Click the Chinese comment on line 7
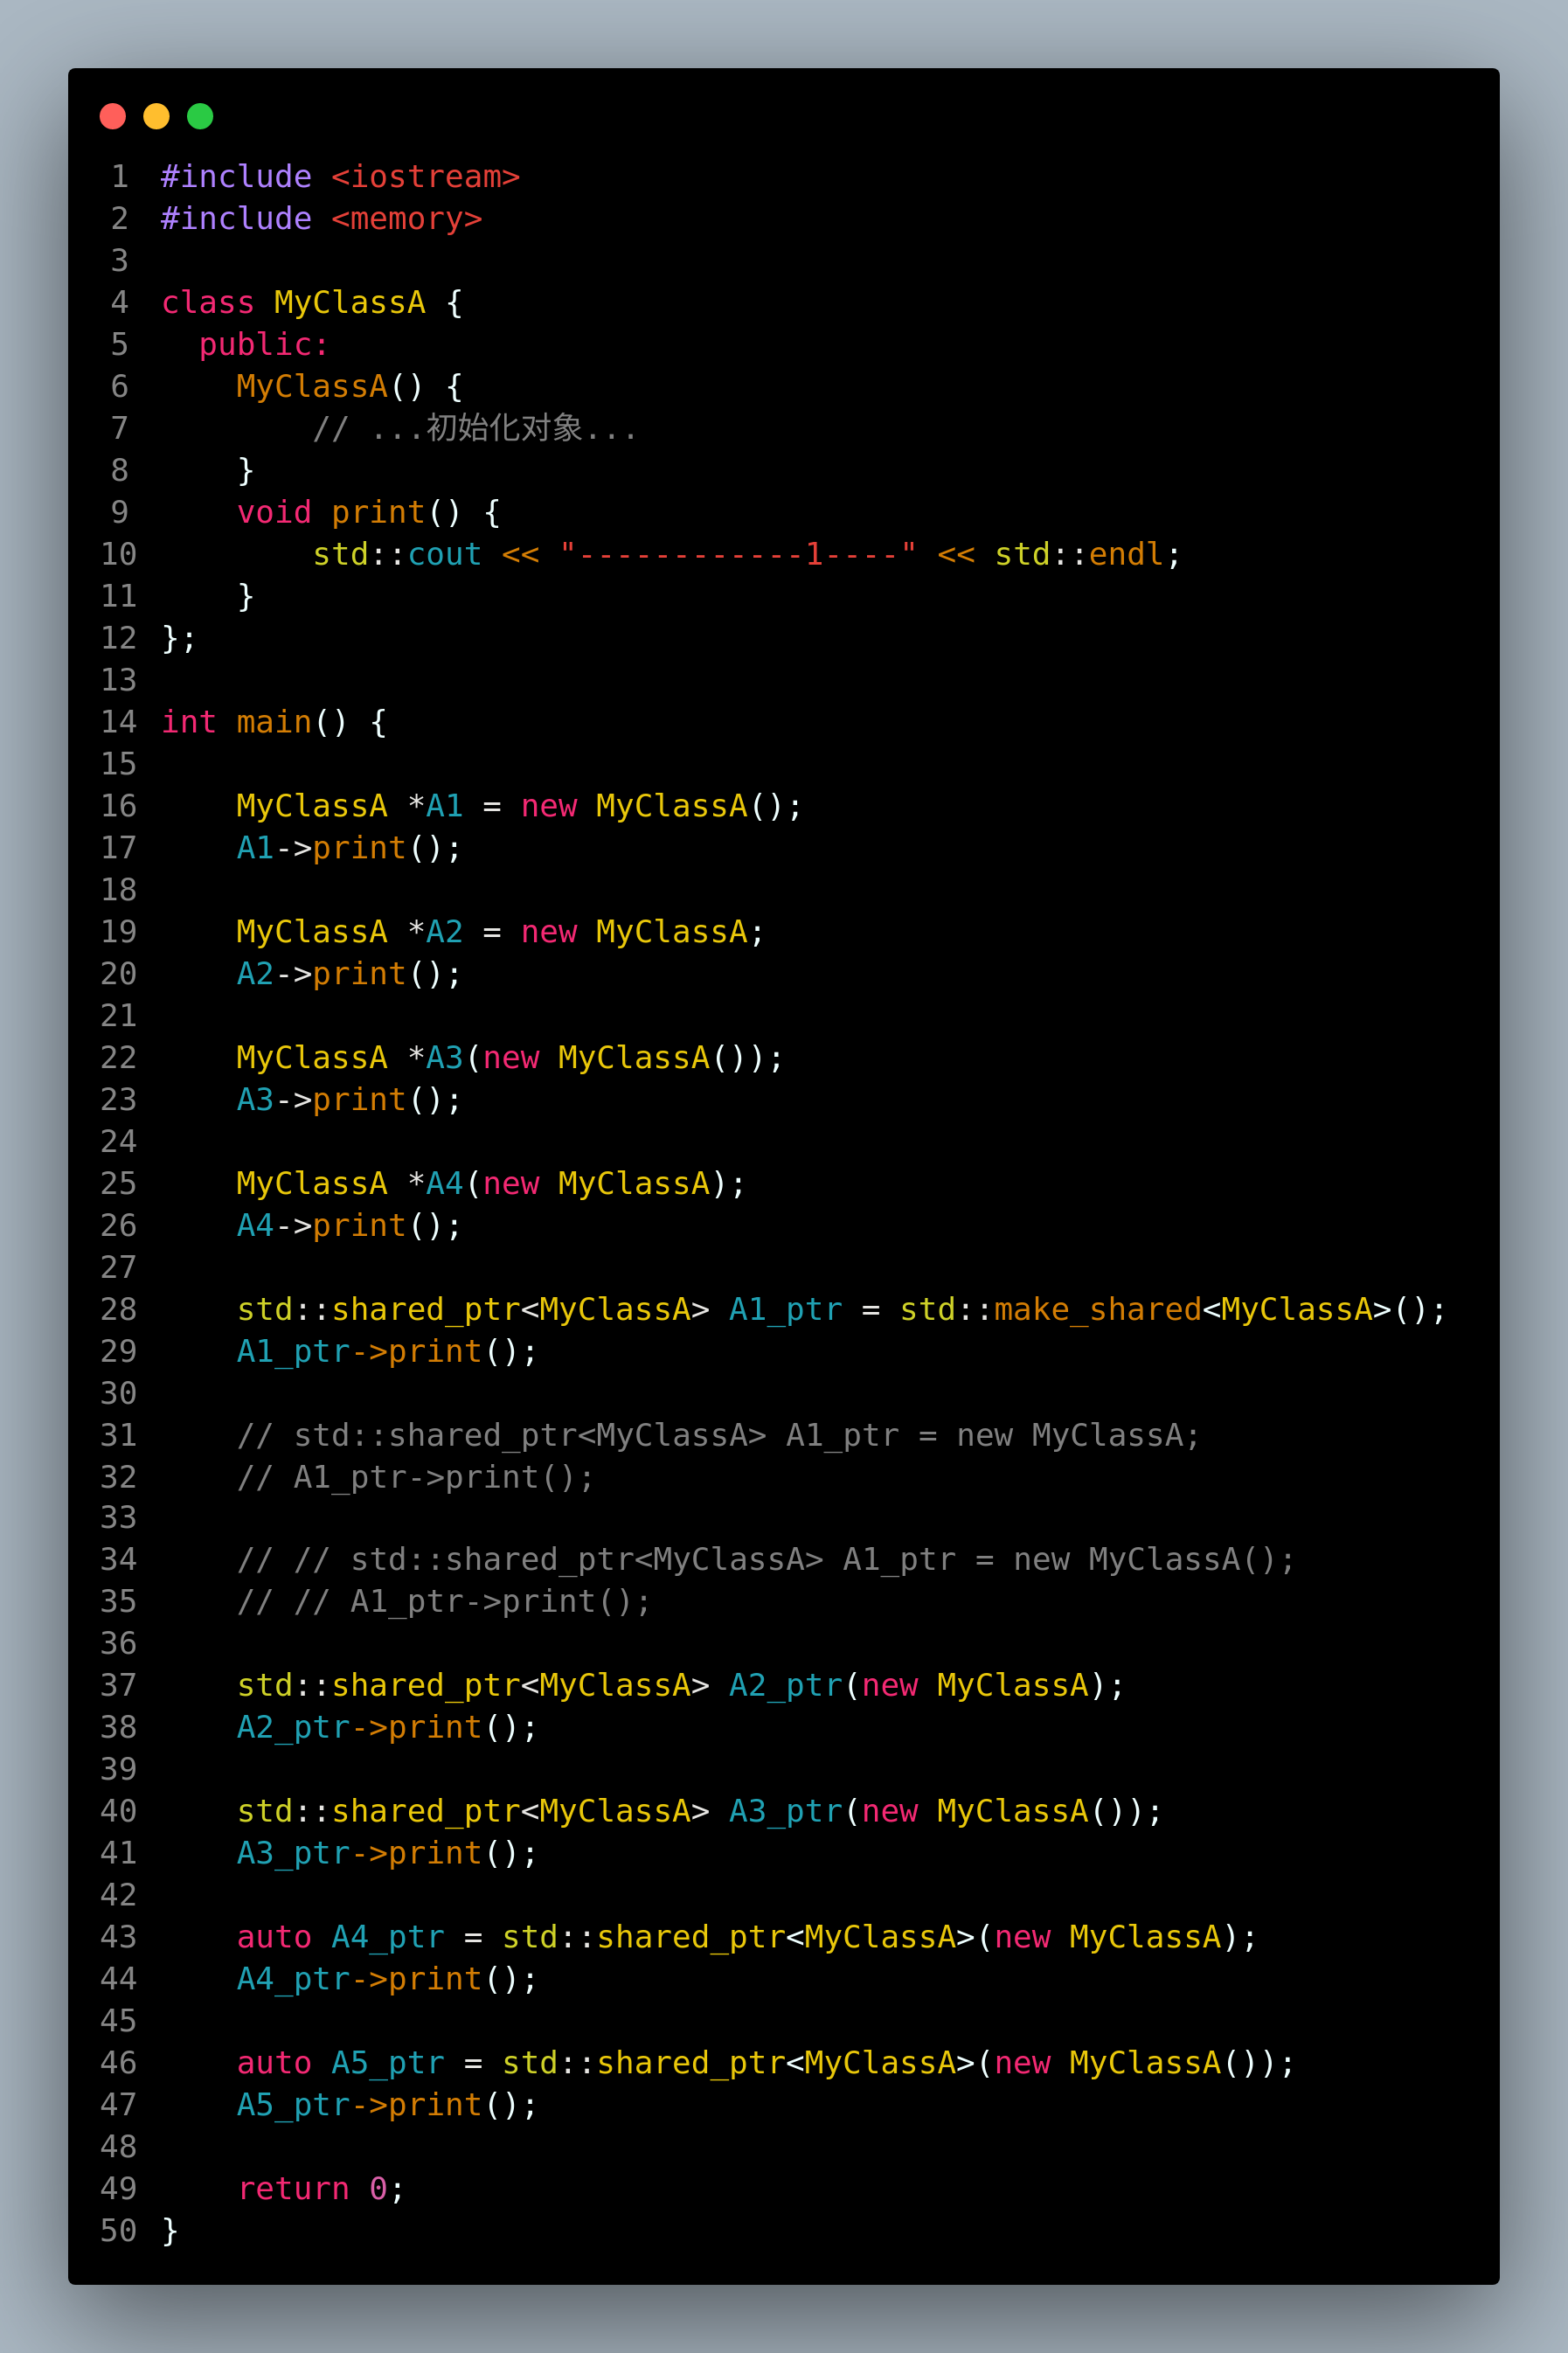Screen dimensions: 1568x2353 tap(475, 428)
